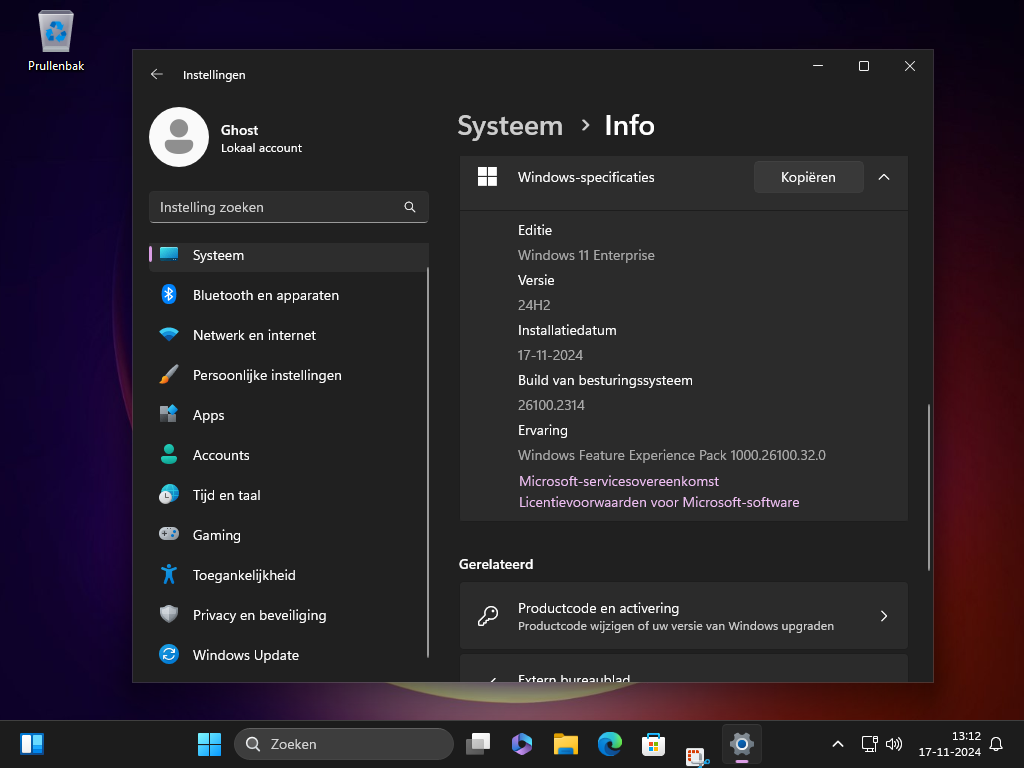Click the globe clock icon for Tijd en taal

click(x=169, y=494)
